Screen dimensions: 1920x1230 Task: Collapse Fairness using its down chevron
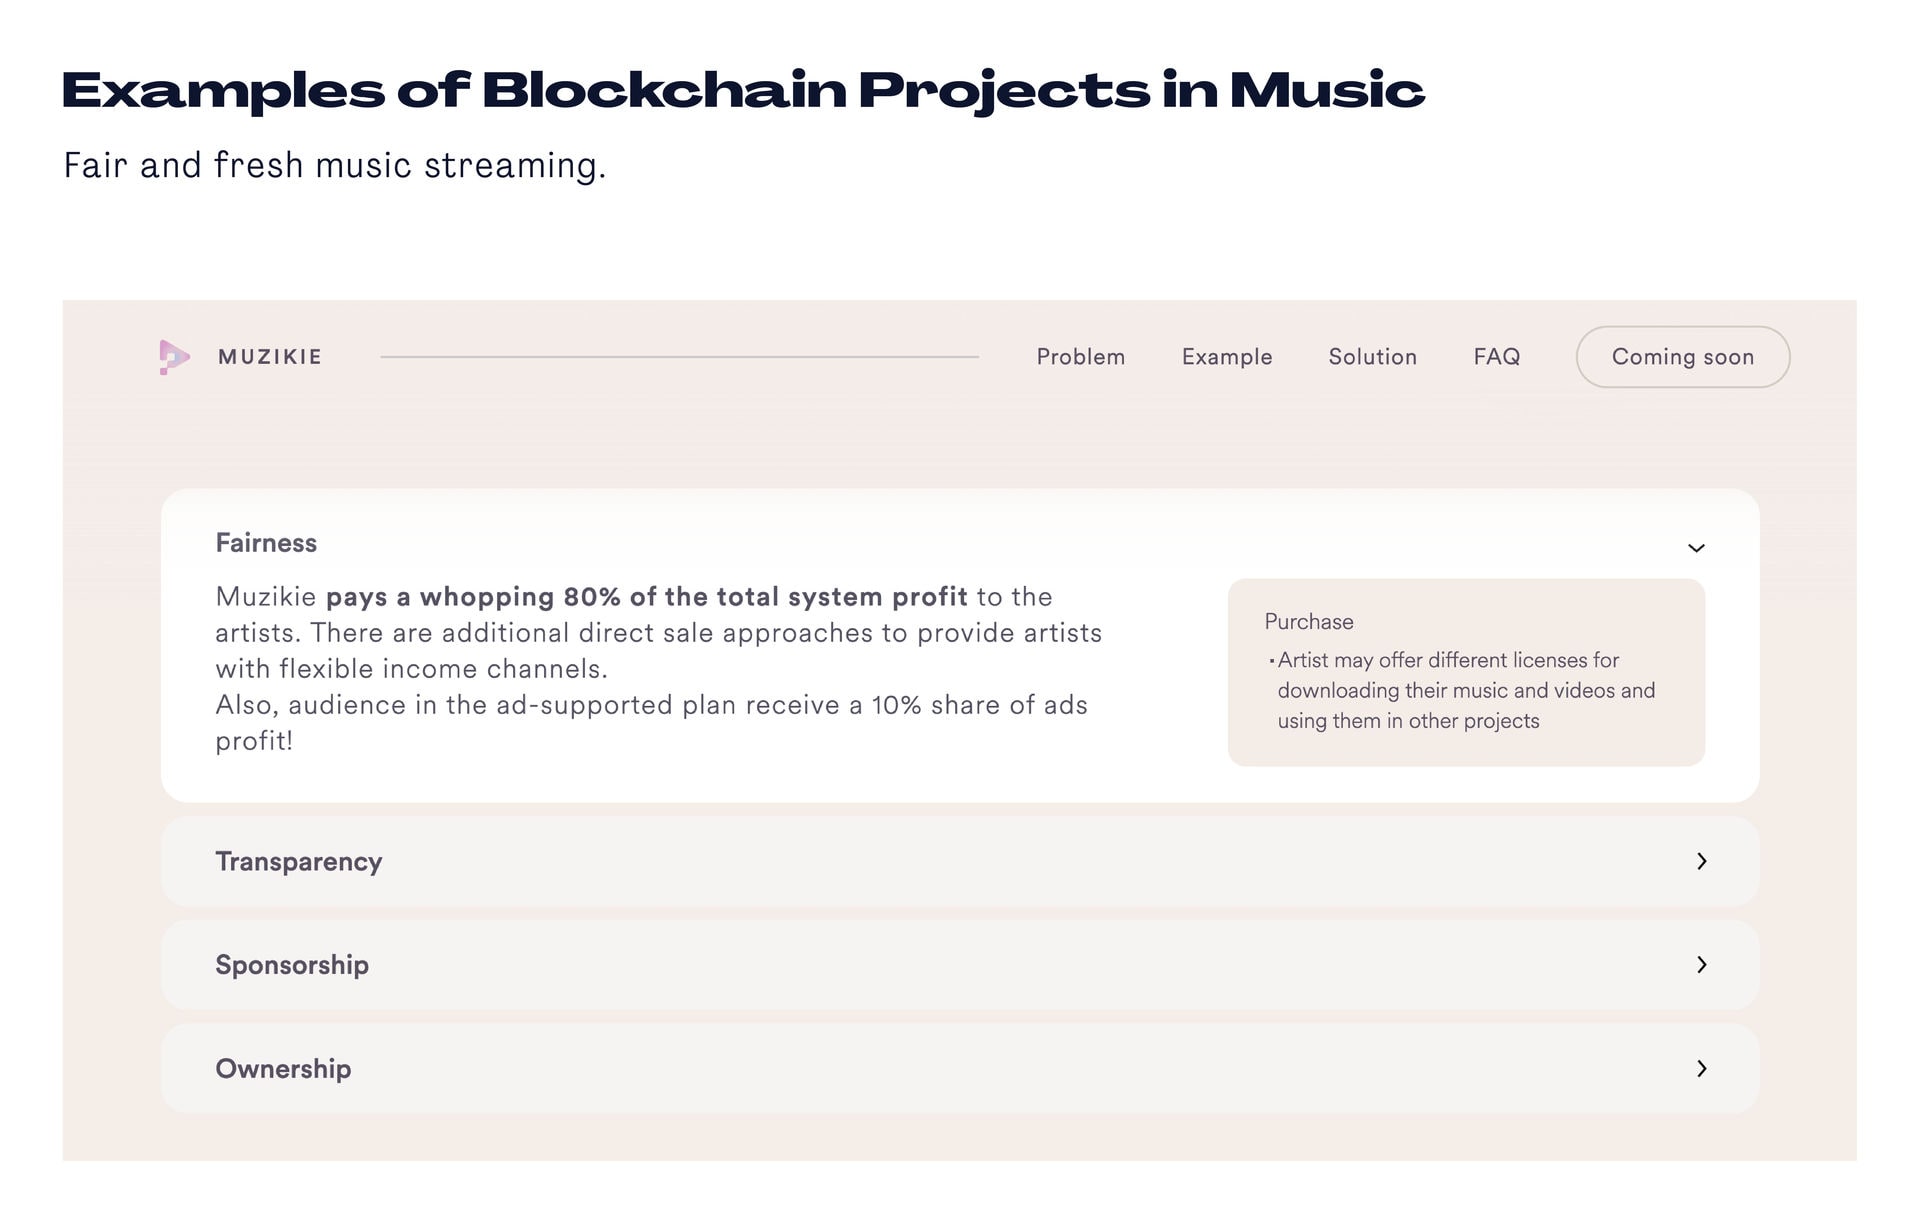pos(1696,548)
